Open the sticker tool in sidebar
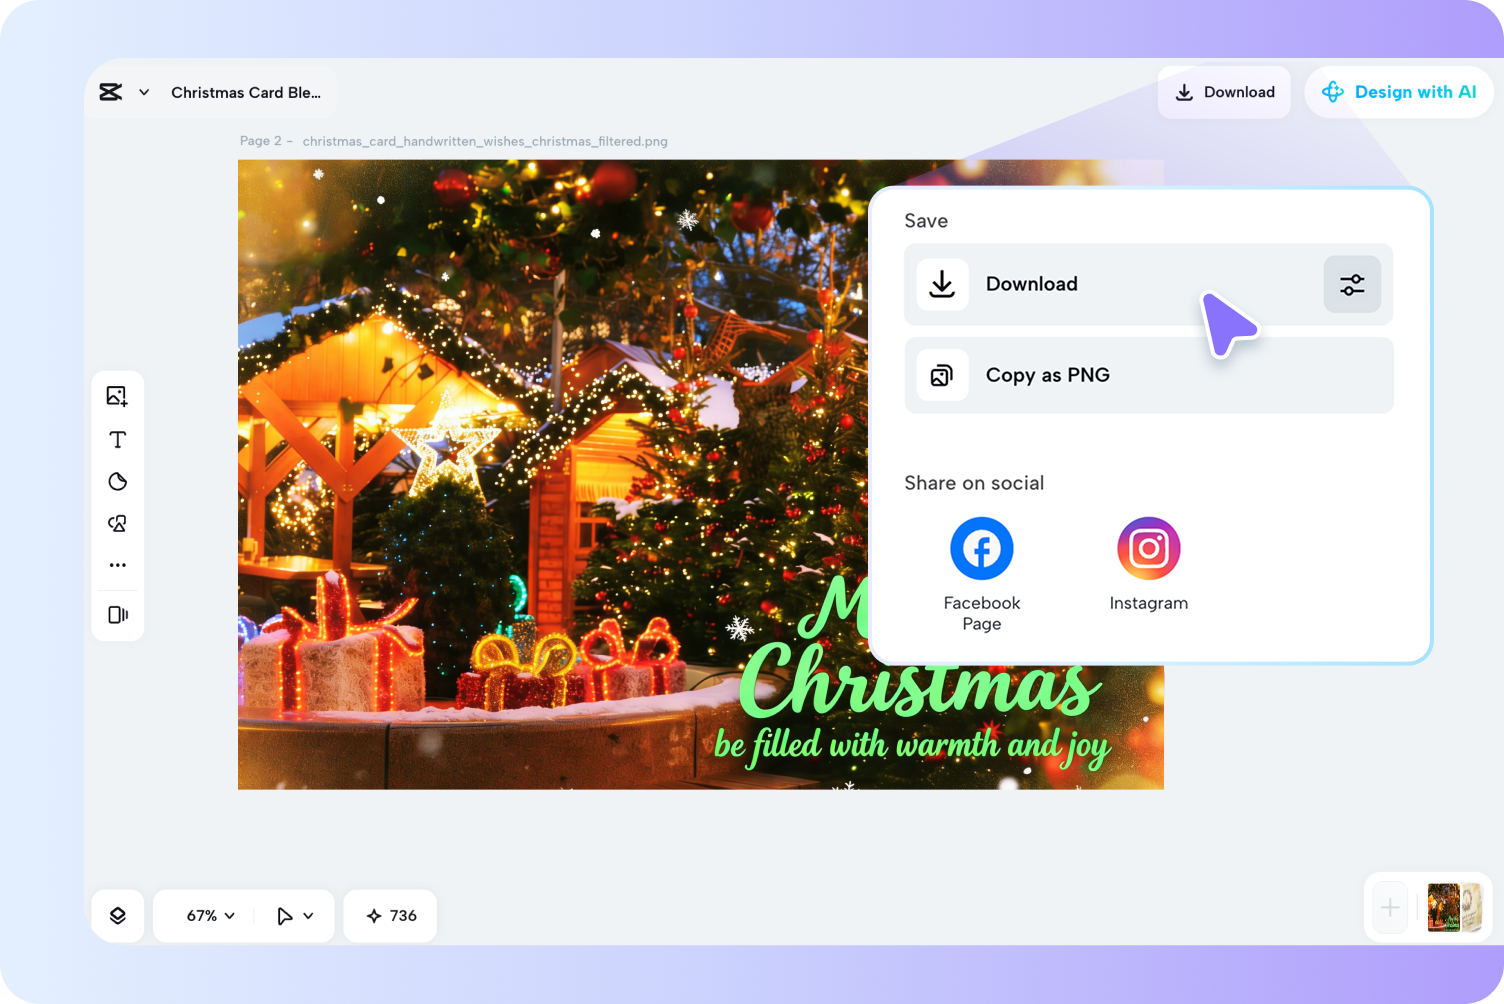Viewport: 1504px width, 1004px height. tap(117, 482)
